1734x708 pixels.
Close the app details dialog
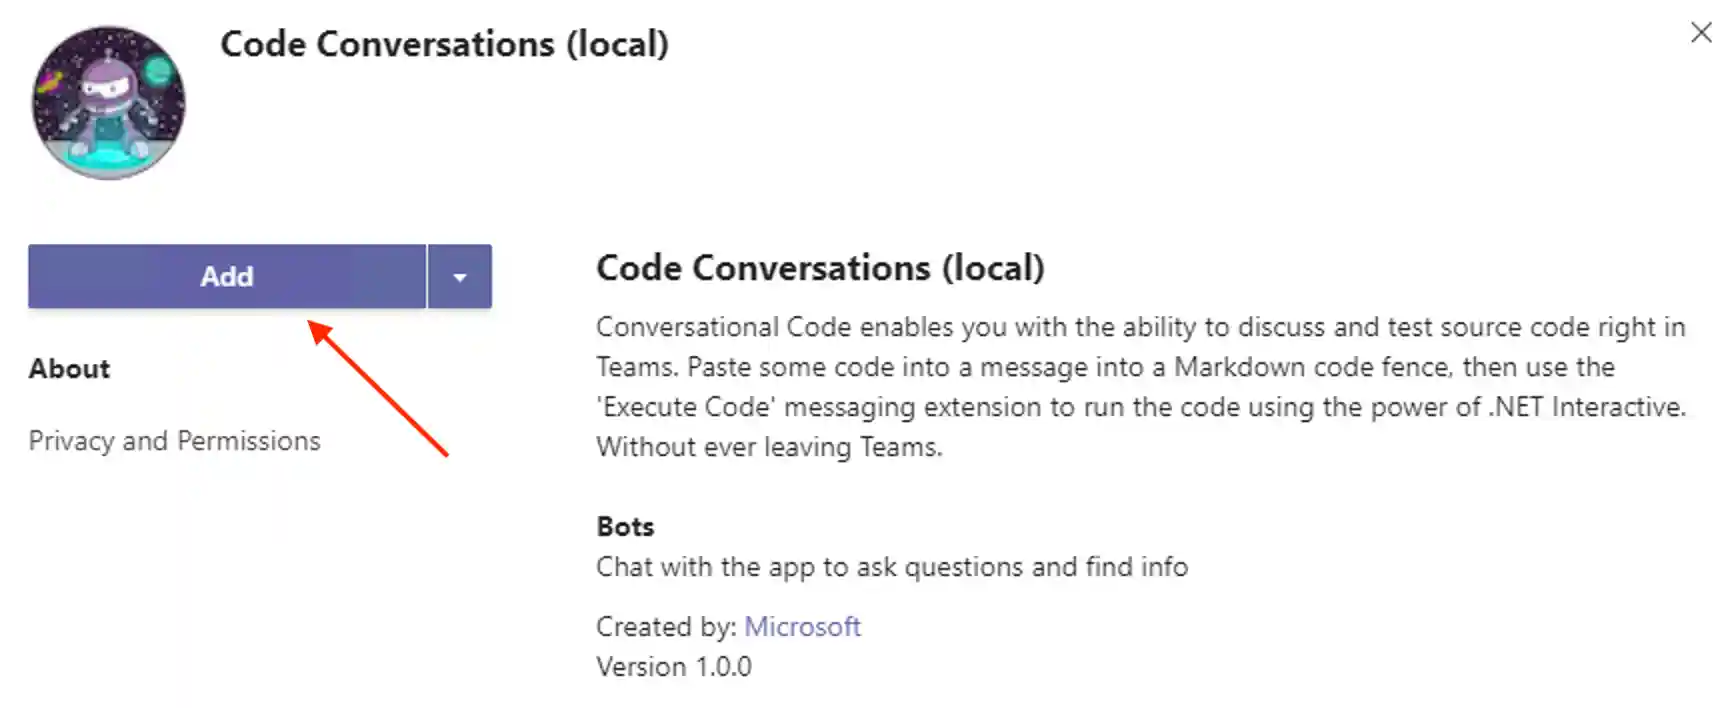(x=1700, y=33)
